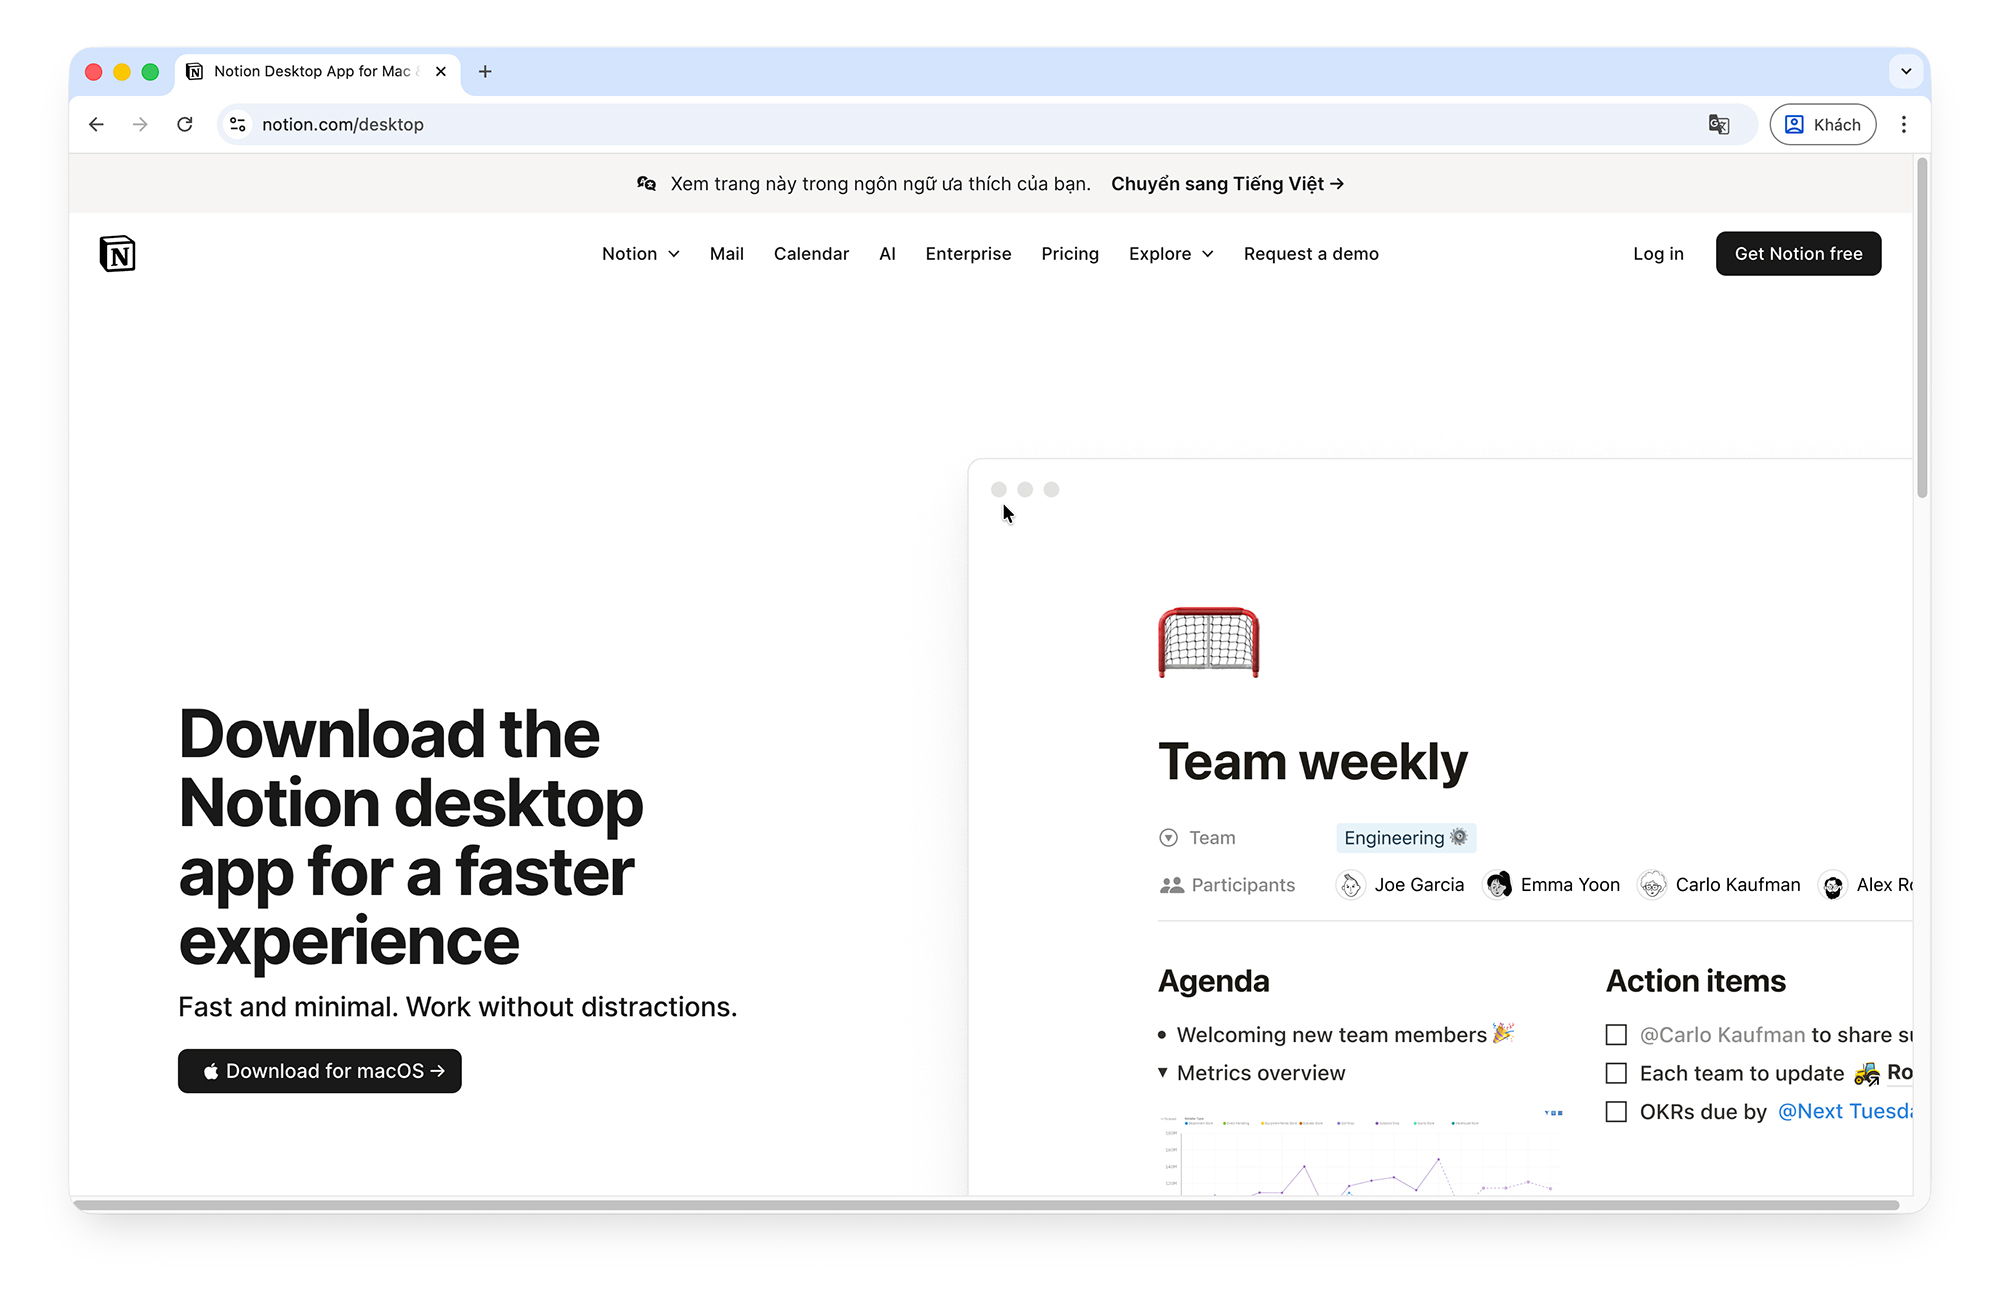Click 'Chuyển sang Tiếng Việt' link

click(x=1227, y=184)
